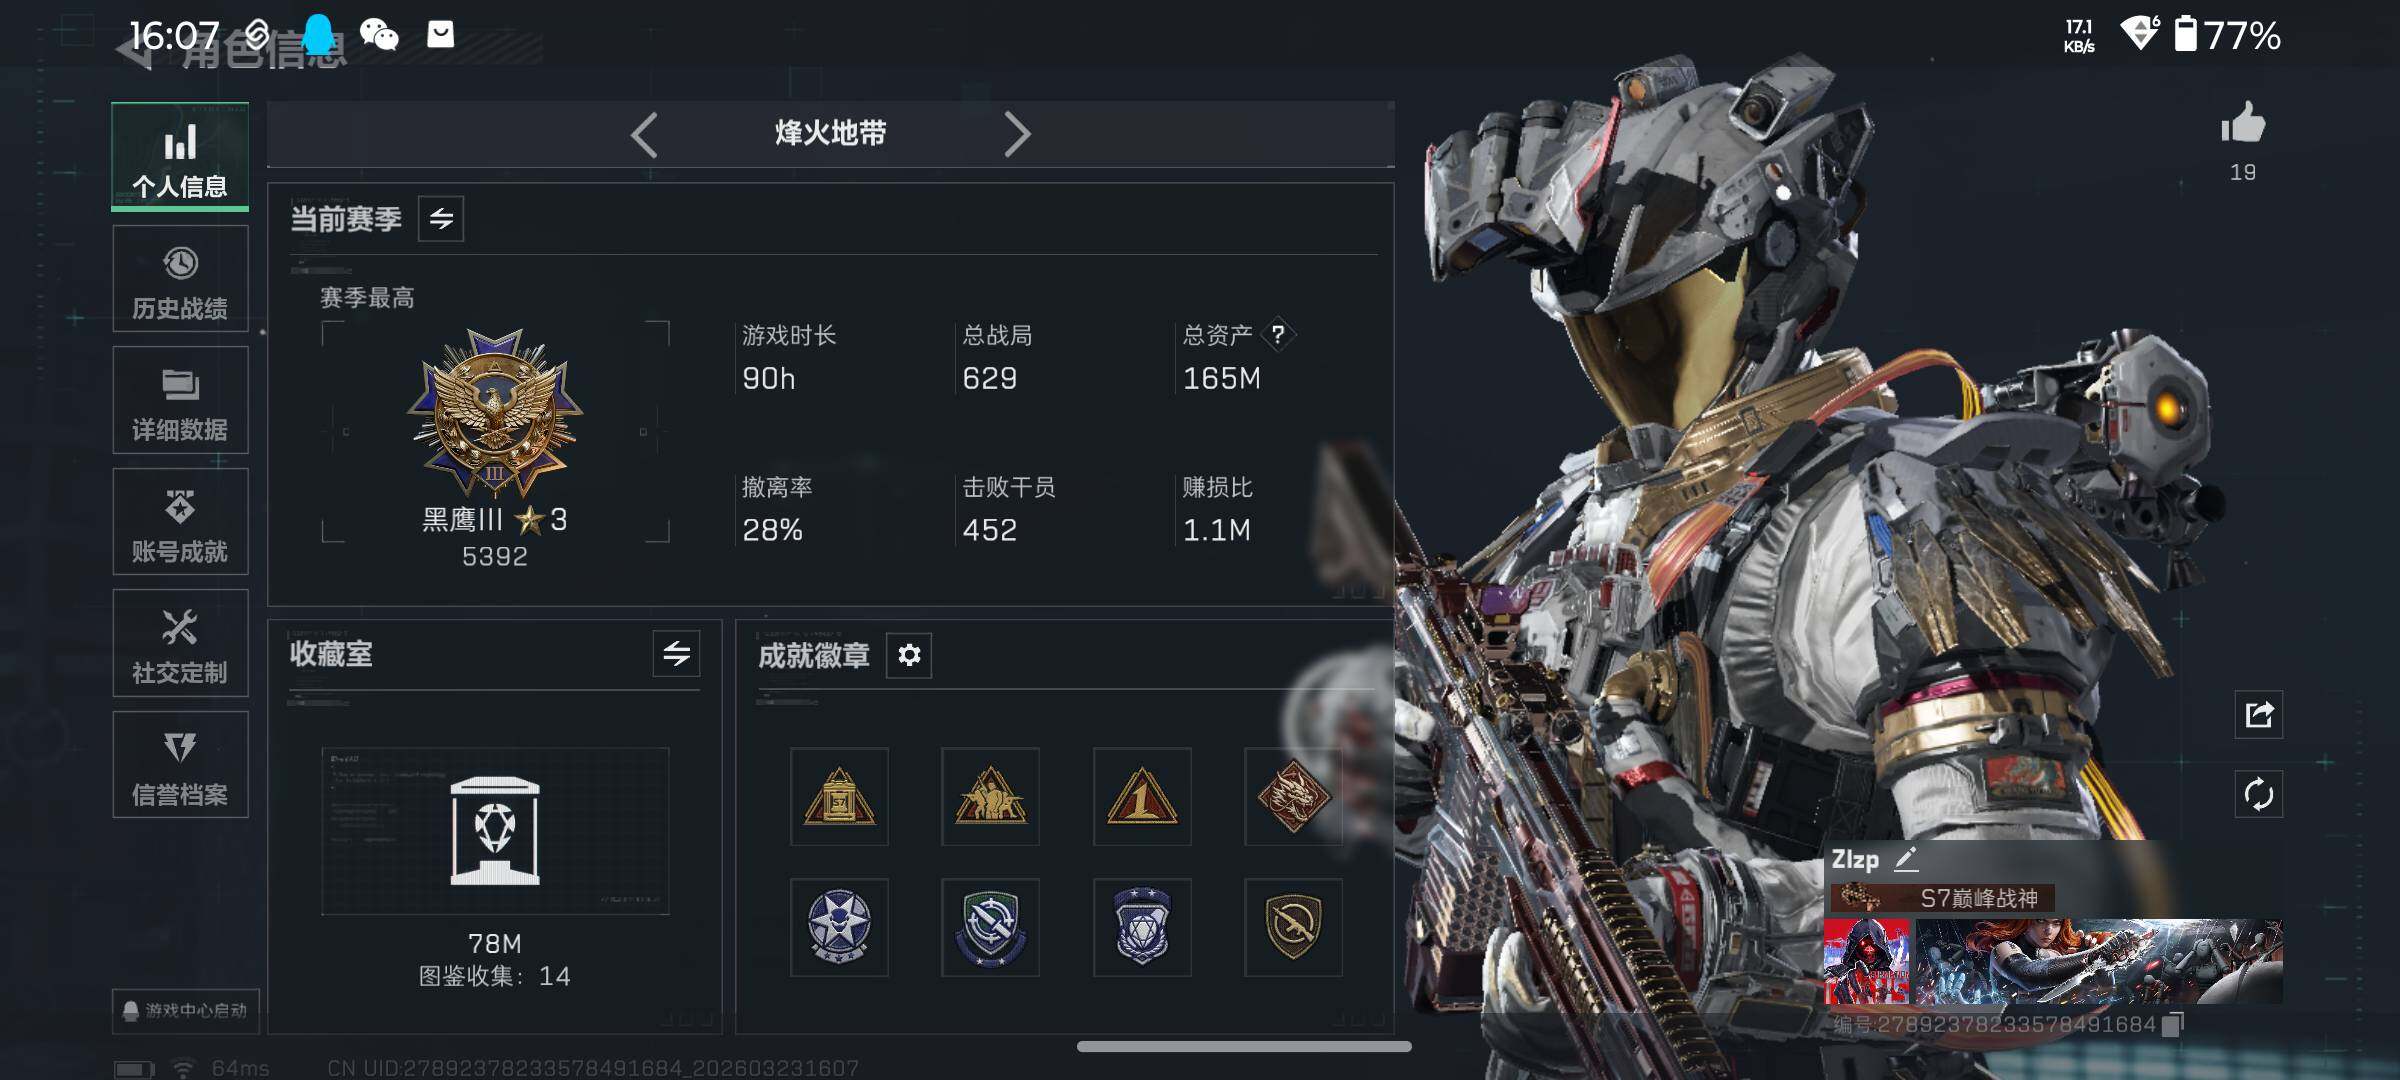Screen dimensions: 2400x1080
Task: Switch to the 详细数据 sidebar tab
Action: click(x=180, y=400)
